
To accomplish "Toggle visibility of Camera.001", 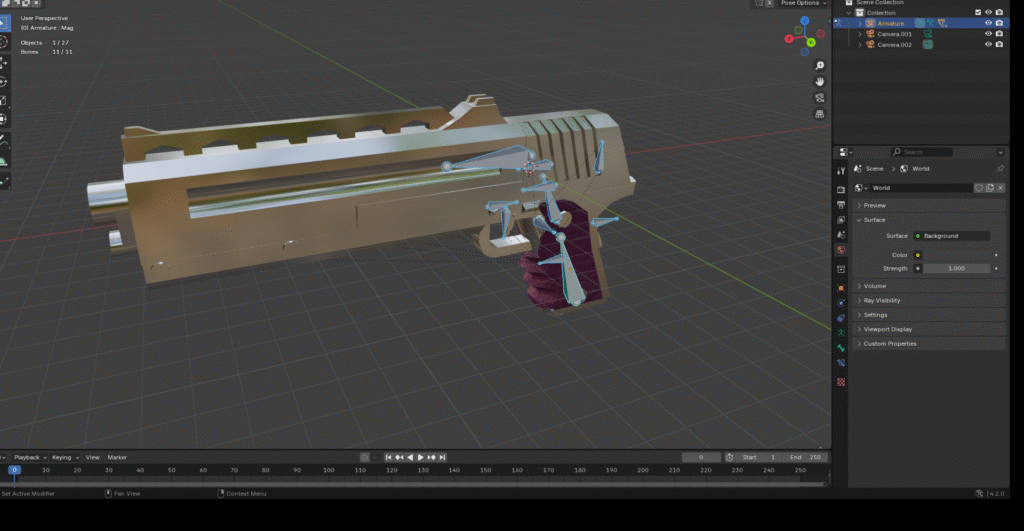I will click(x=987, y=34).
